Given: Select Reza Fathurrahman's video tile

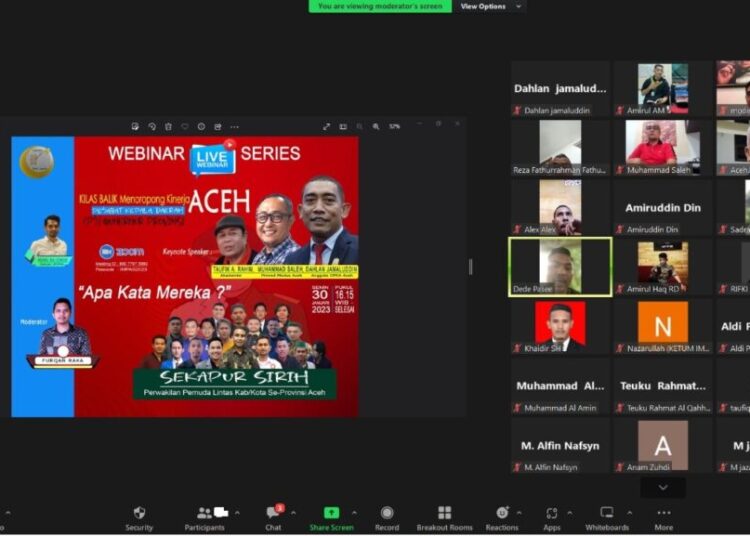Looking at the screenshot, I should (560, 148).
